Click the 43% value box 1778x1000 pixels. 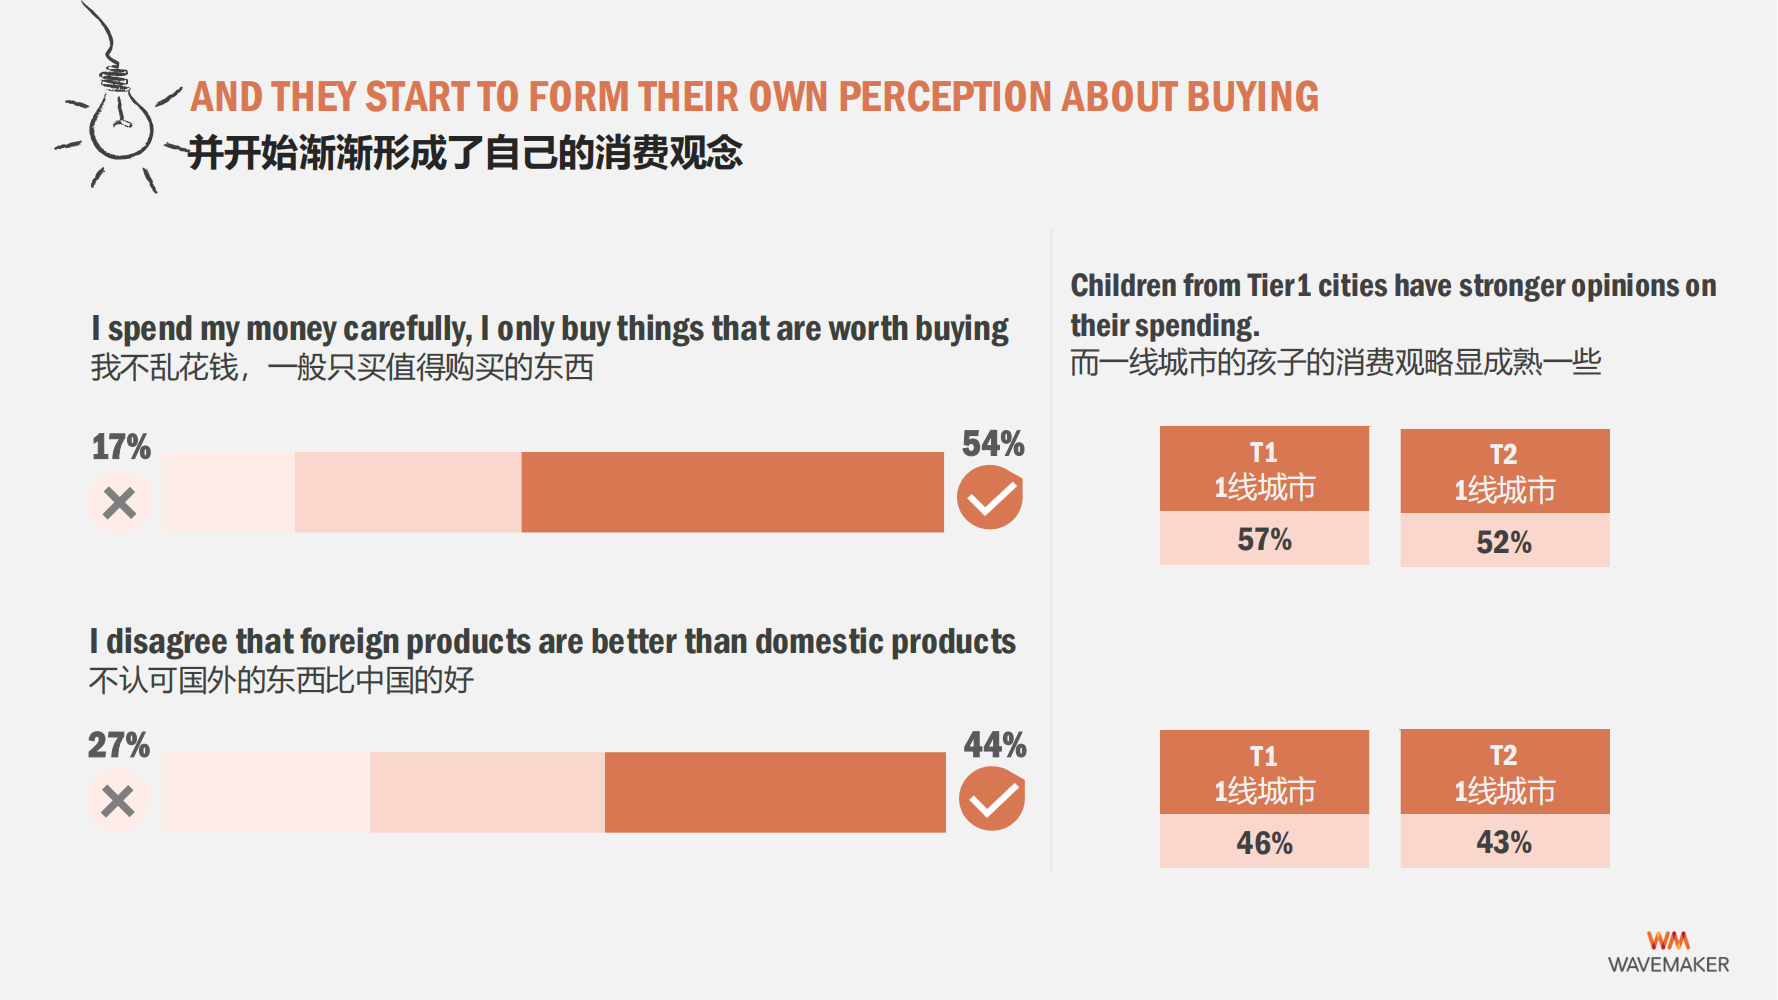point(1504,842)
